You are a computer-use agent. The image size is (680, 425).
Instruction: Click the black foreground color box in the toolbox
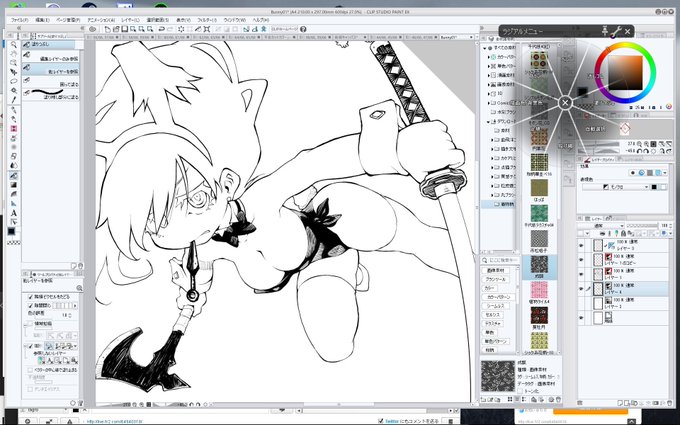[x=11, y=232]
